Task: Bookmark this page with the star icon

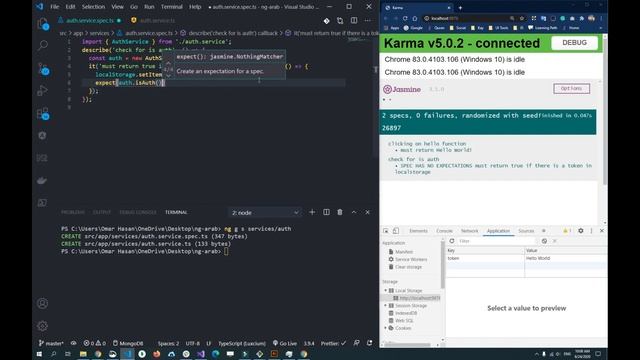Action: (x=522, y=18)
